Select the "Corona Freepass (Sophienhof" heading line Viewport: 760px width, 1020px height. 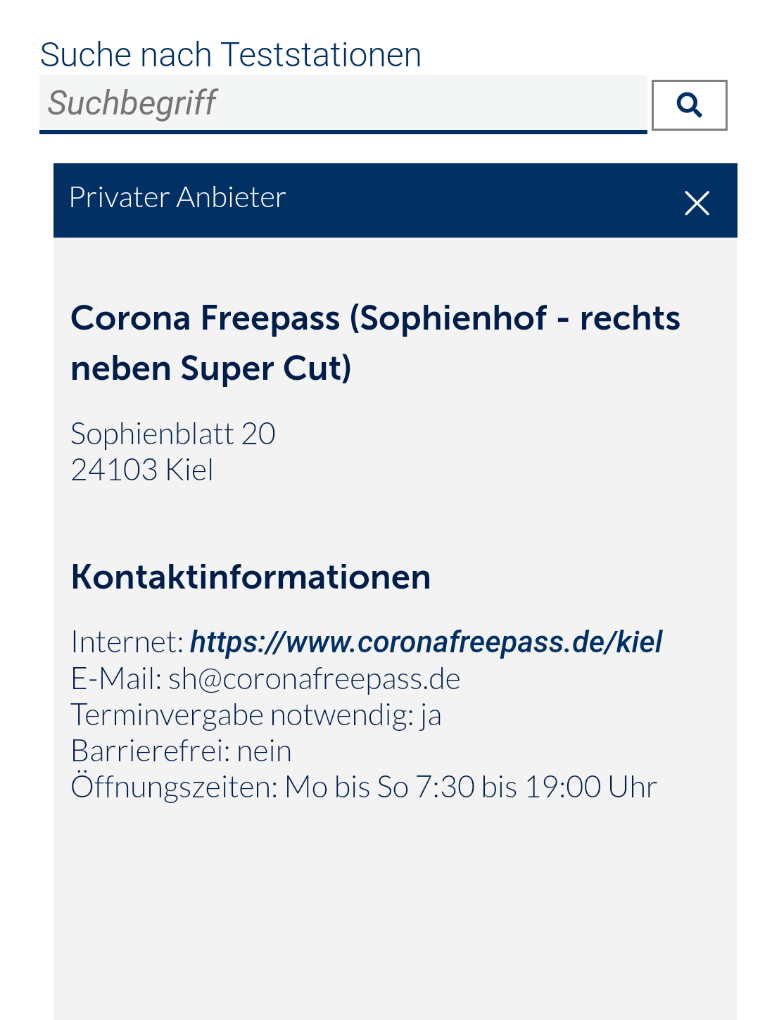tap(375, 318)
